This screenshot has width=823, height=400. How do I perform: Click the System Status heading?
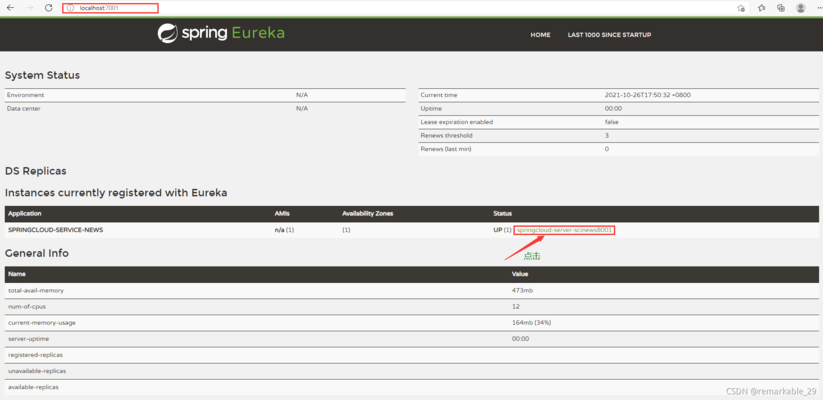click(x=42, y=75)
